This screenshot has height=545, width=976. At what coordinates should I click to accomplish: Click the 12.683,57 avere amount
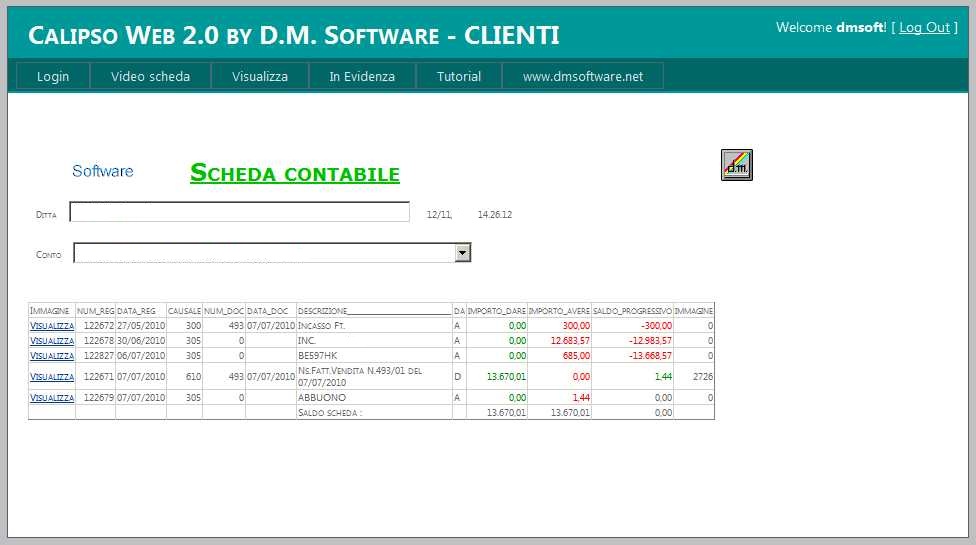coord(570,340)
